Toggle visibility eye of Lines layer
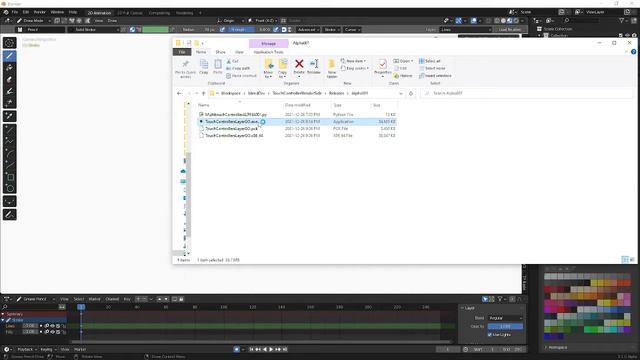Image resolution: width=640 pixels, height=360 pixels. click(52, 326)
